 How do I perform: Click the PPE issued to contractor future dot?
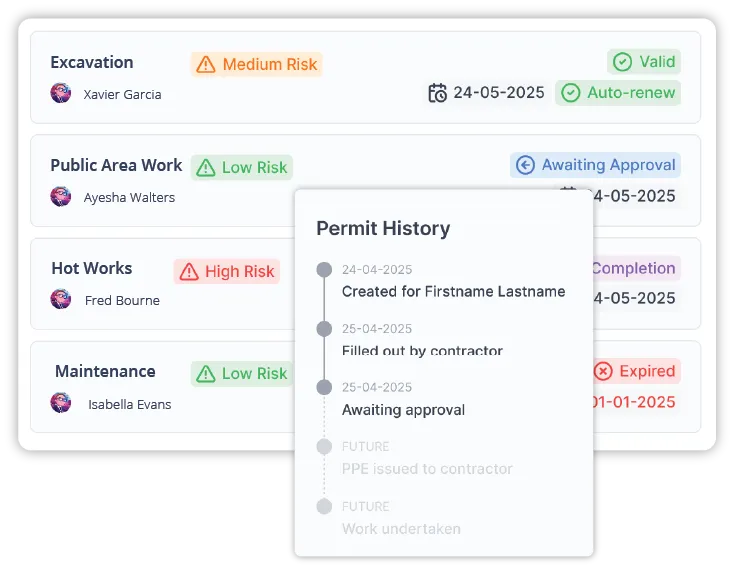pyautogui.click(x=324, y=447)
